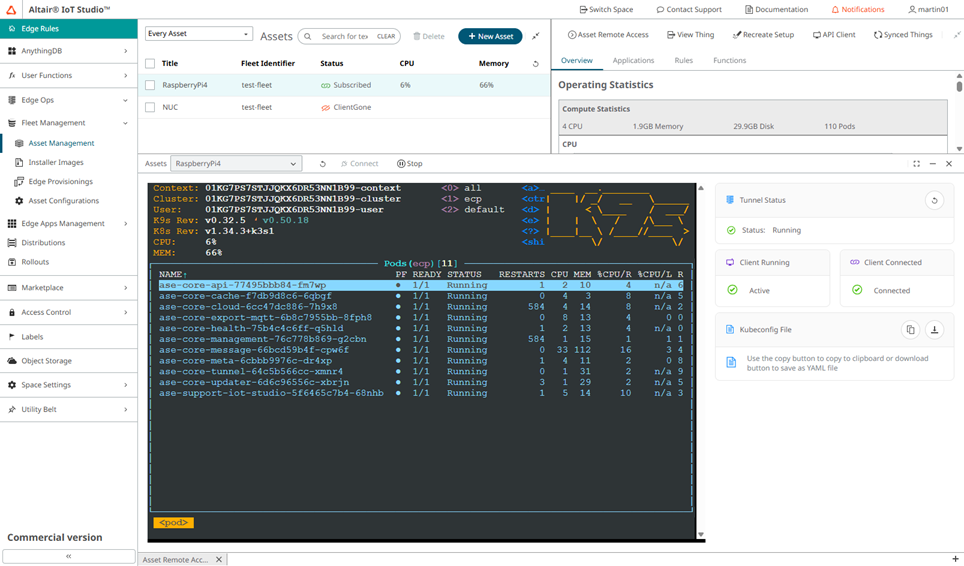Download the Kubeconfig file as YAML
The height and width of the screenshot is (566, 964).
tap(934, 330)
